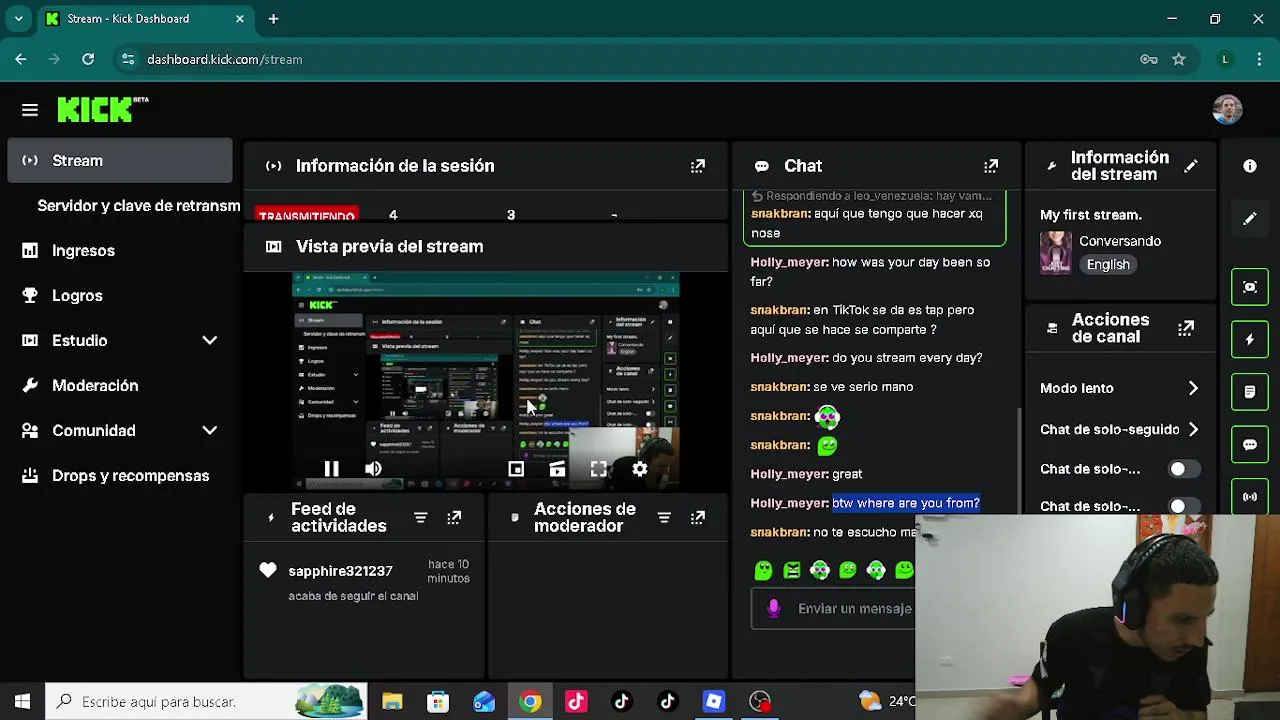
Task: Filter the Acciones de moderador list
Action: (664, 517)
